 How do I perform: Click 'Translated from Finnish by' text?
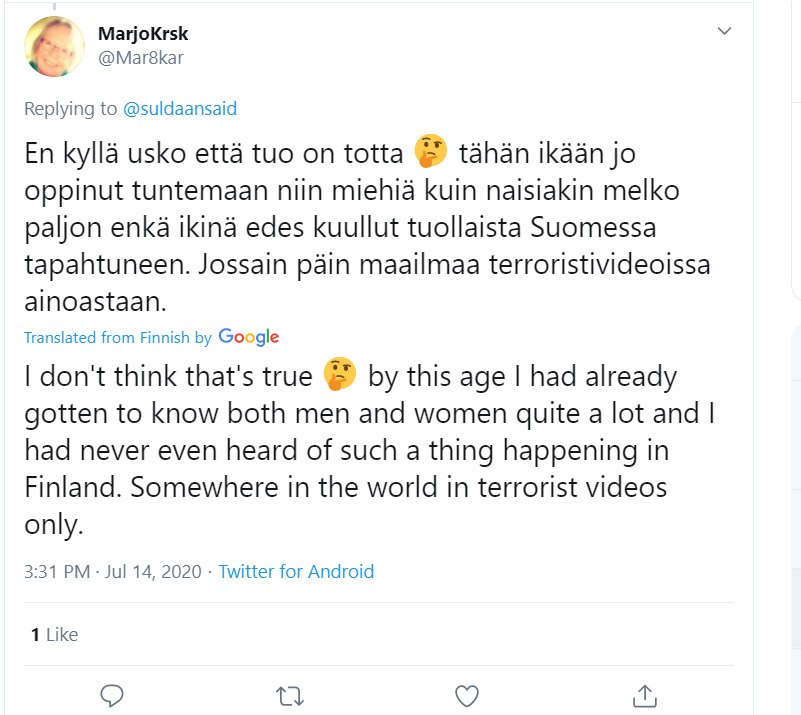(118, 338)
